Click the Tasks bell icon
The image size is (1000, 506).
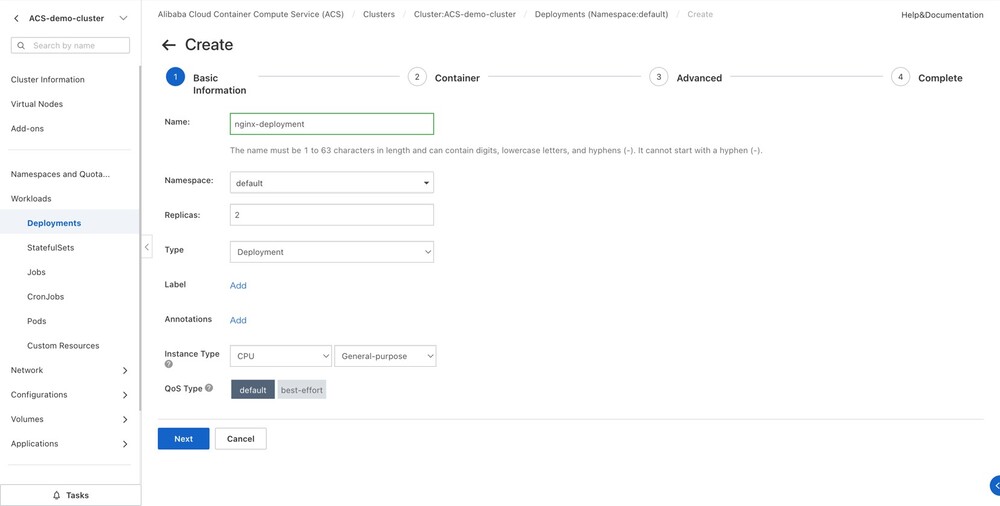pos(56,495)
